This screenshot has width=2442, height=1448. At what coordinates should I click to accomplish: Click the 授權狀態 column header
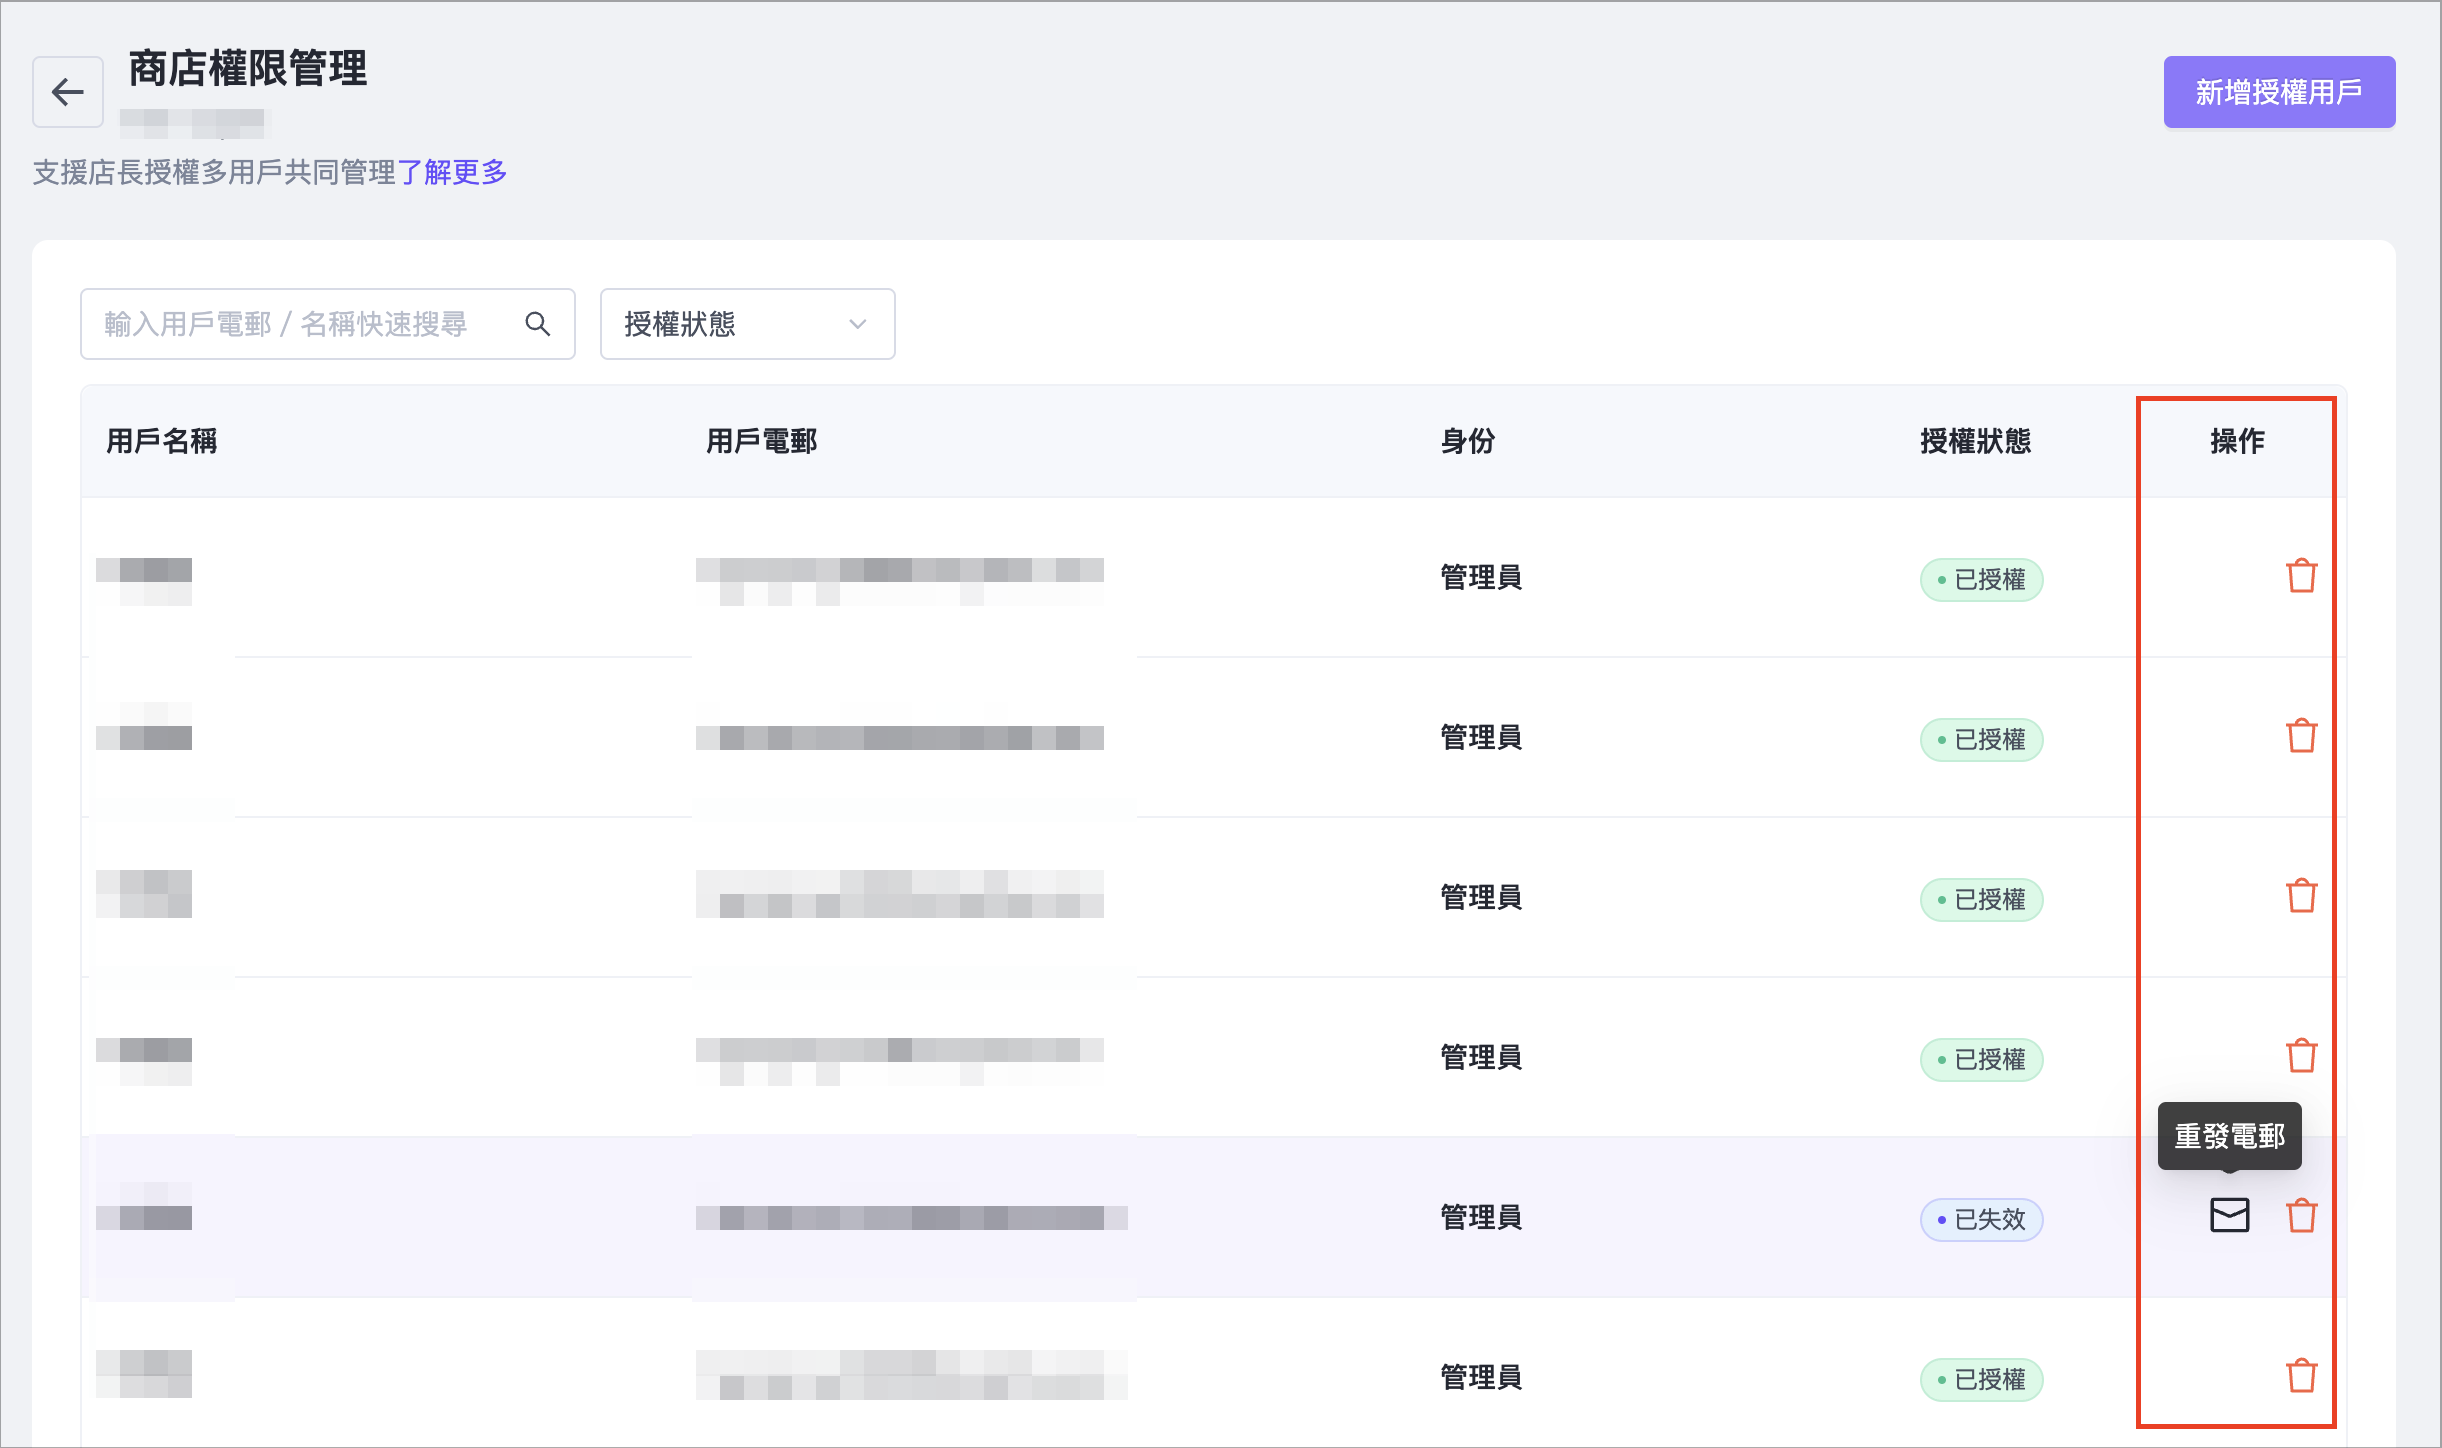pos(1975,441)
